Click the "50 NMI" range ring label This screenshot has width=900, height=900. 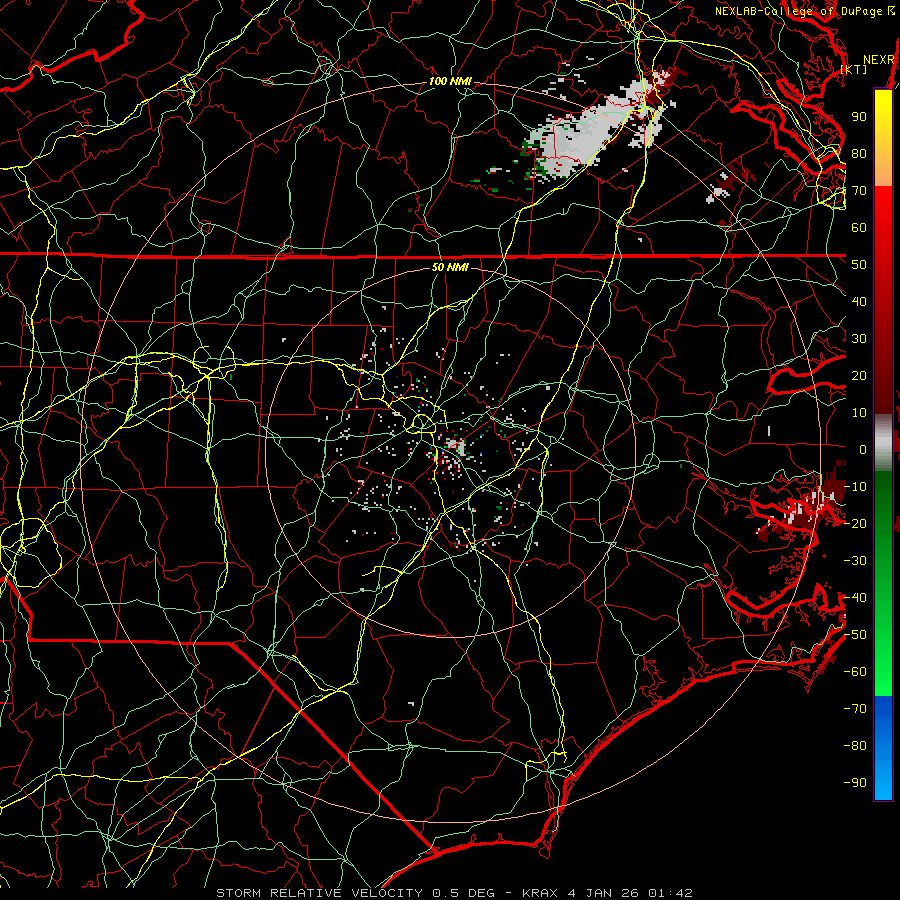click(450, 267)
